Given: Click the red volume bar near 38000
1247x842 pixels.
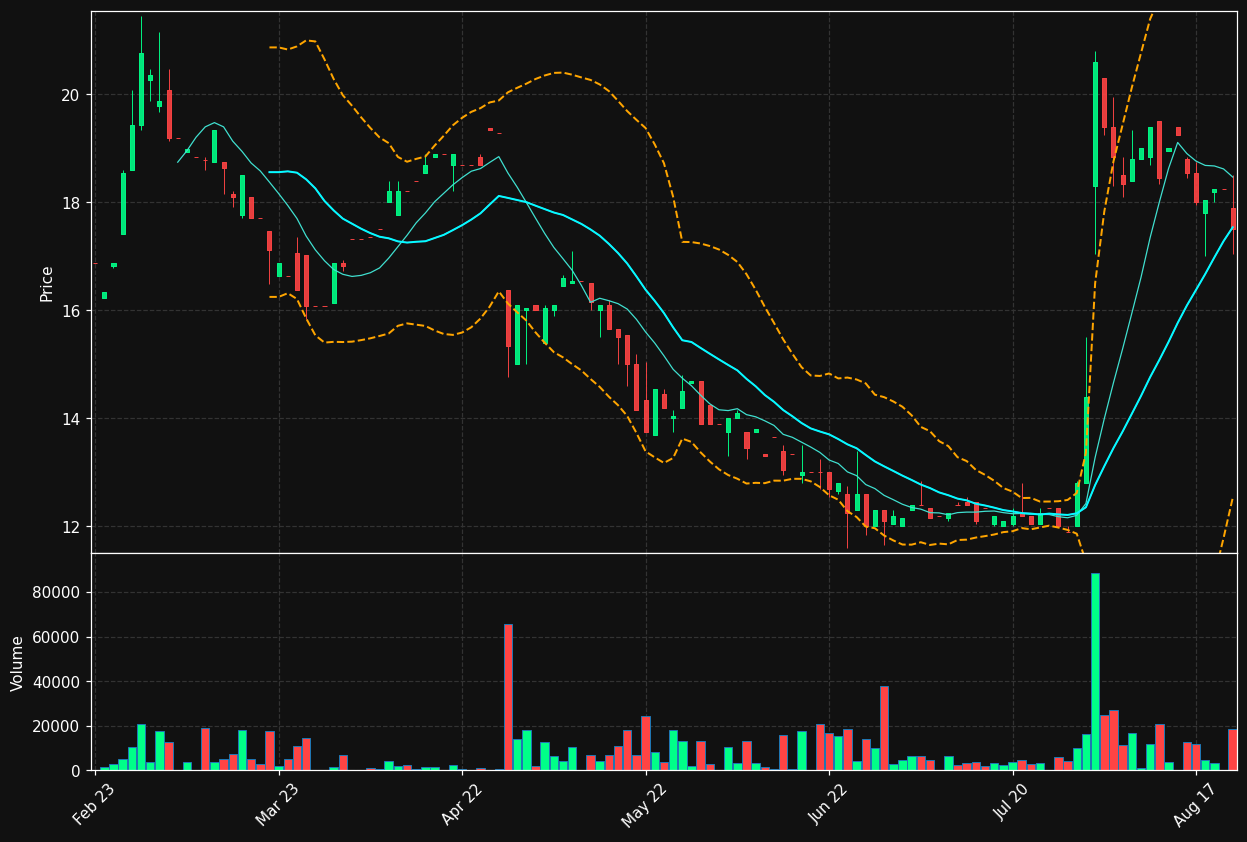Looking at the screenshot, I should click(x=884, y=728).
